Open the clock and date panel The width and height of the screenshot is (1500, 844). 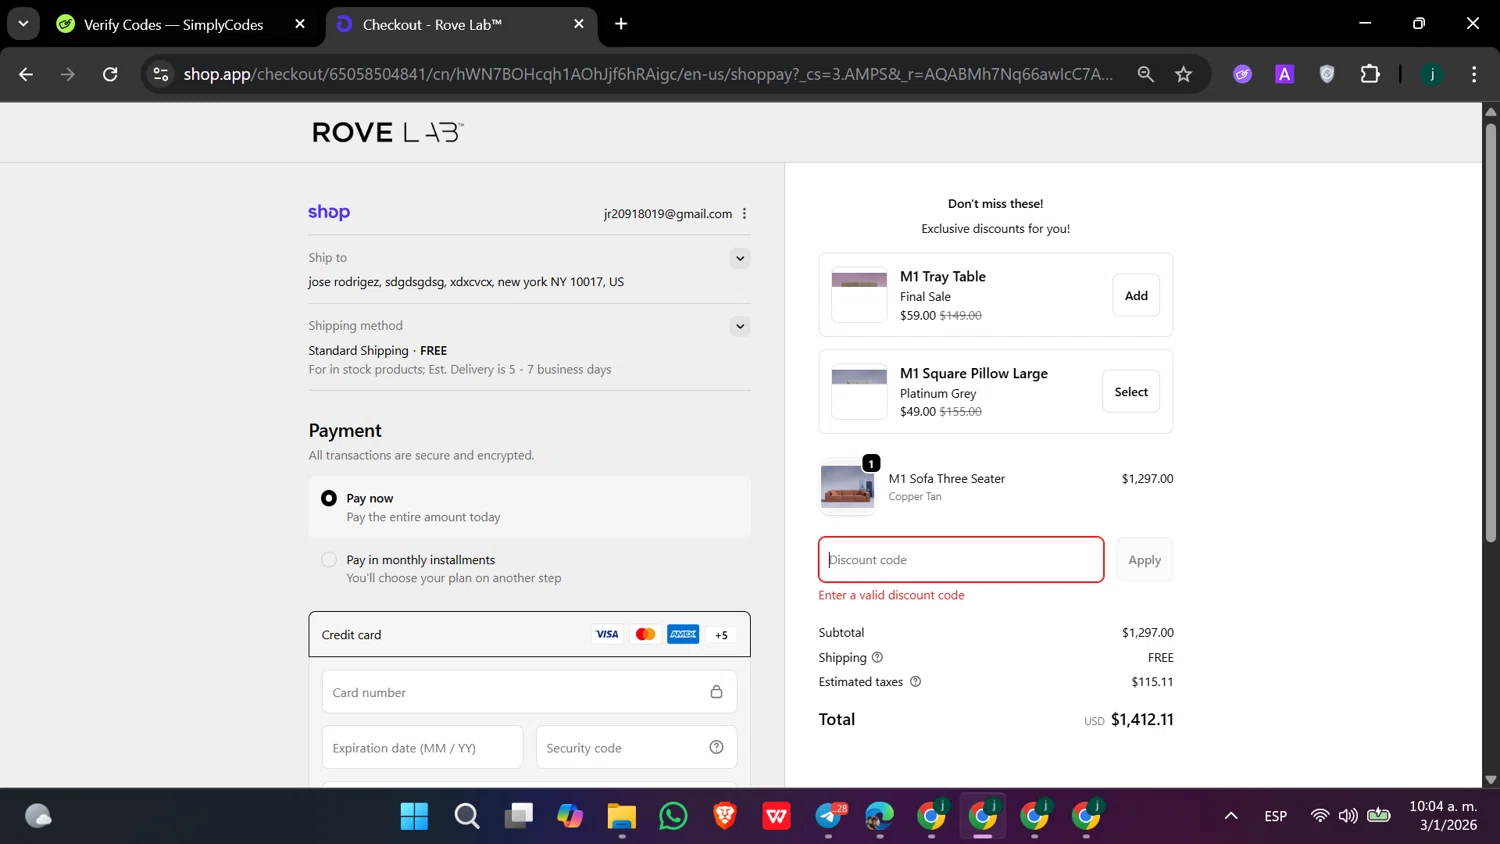point(1442,816)
